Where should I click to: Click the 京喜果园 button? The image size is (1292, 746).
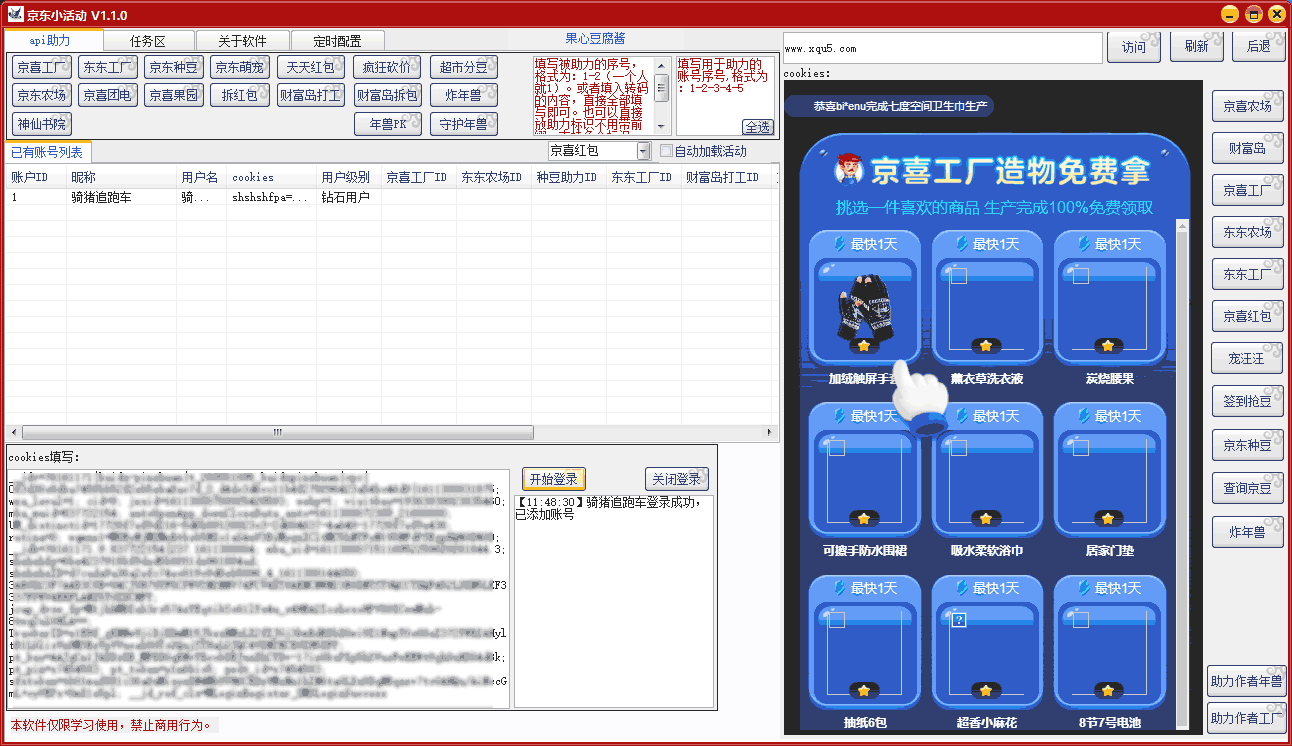point(174,96)
